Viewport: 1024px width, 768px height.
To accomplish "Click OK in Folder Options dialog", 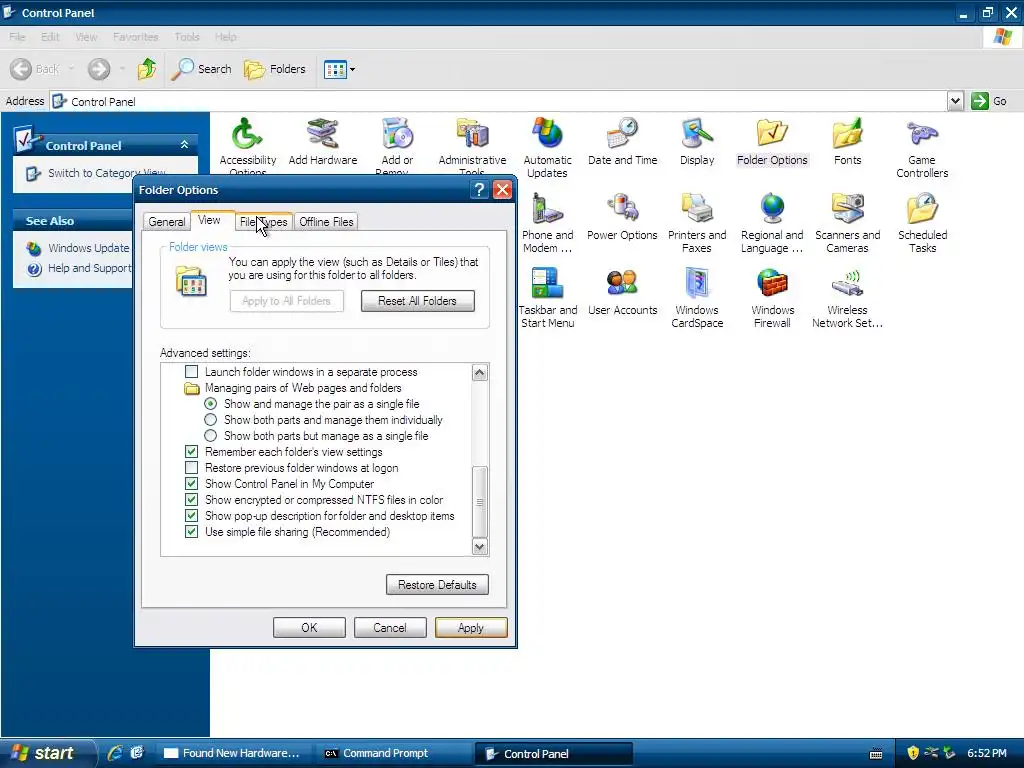I will 309,628.
